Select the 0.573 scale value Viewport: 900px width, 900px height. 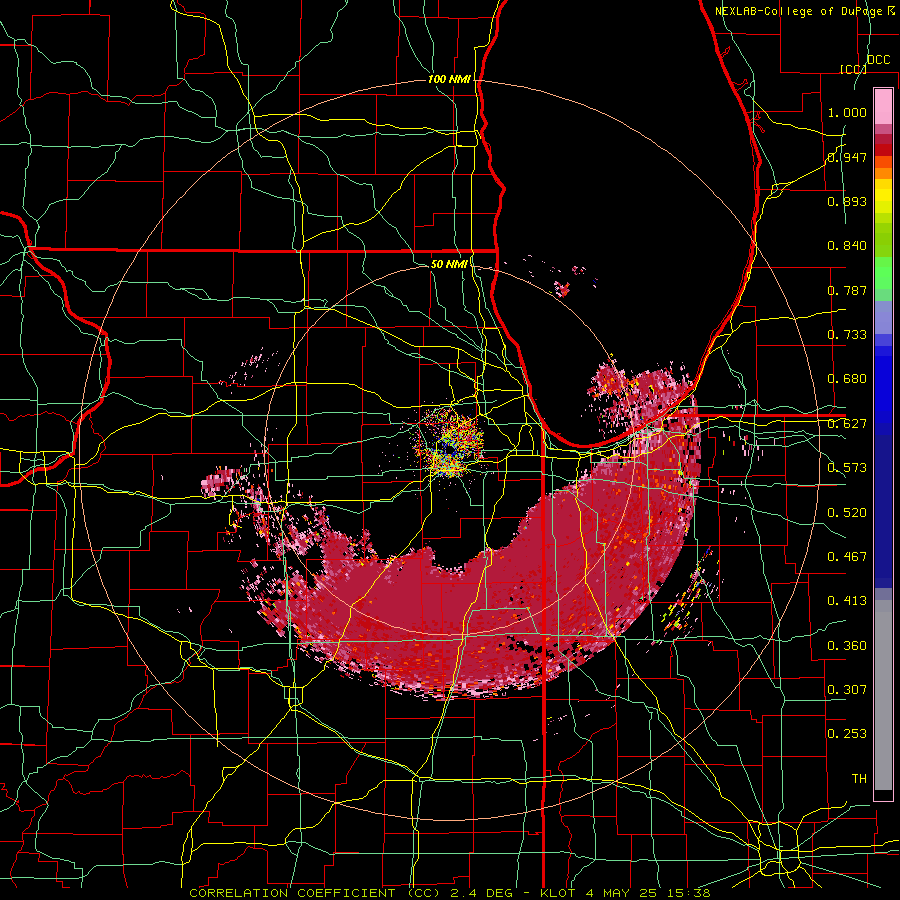click(847, 468)
